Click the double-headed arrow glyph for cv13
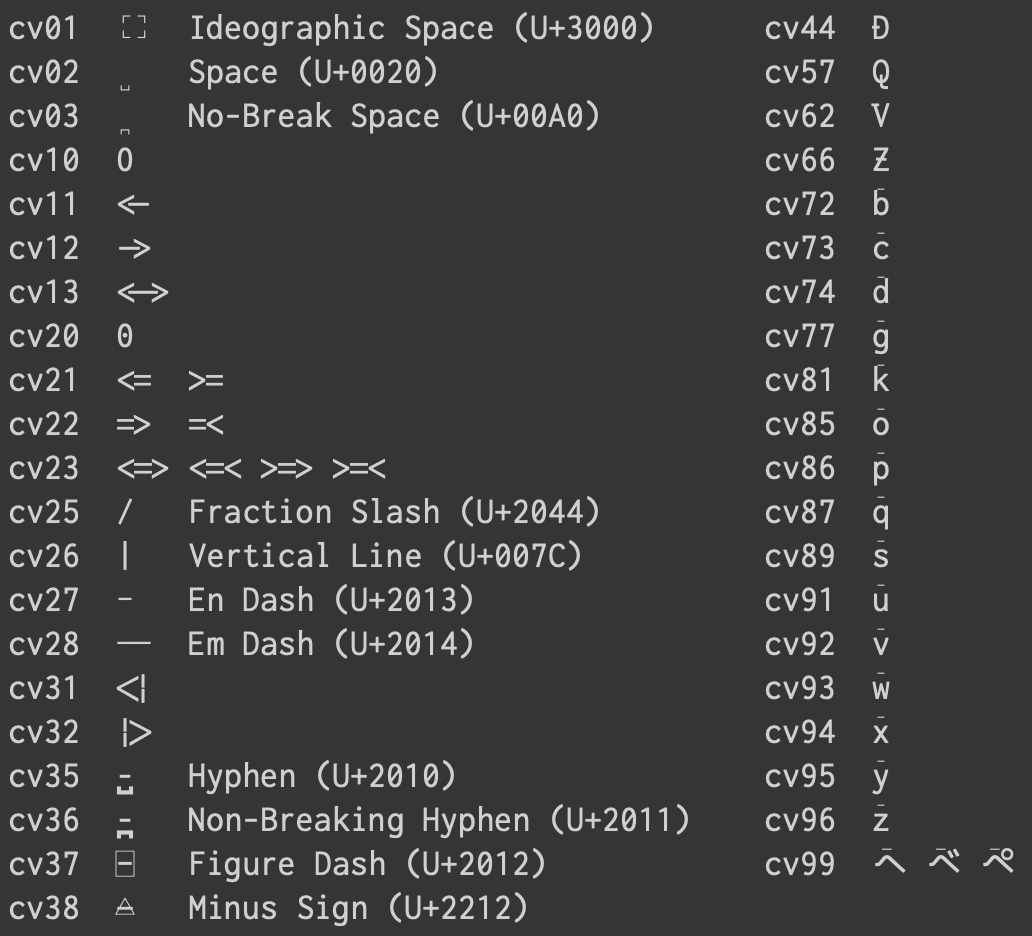This screenshot has height=936, width=1032. [143, 292]
